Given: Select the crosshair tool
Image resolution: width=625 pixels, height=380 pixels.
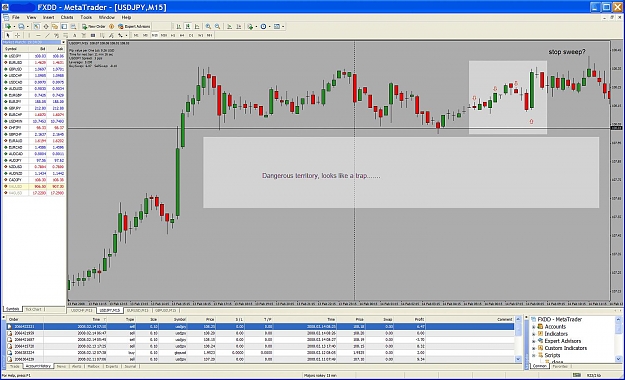Looking at the screenshot, I should click(x=17, y=35).
